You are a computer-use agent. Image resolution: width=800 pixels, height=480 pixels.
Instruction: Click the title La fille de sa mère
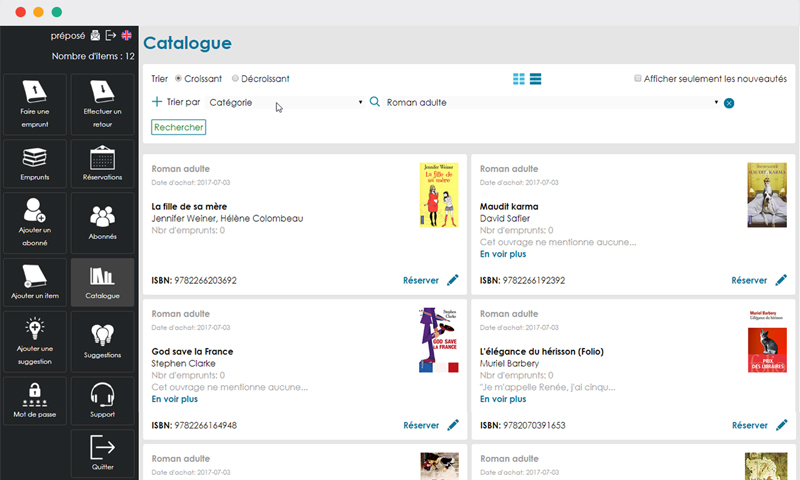(189, 207)
